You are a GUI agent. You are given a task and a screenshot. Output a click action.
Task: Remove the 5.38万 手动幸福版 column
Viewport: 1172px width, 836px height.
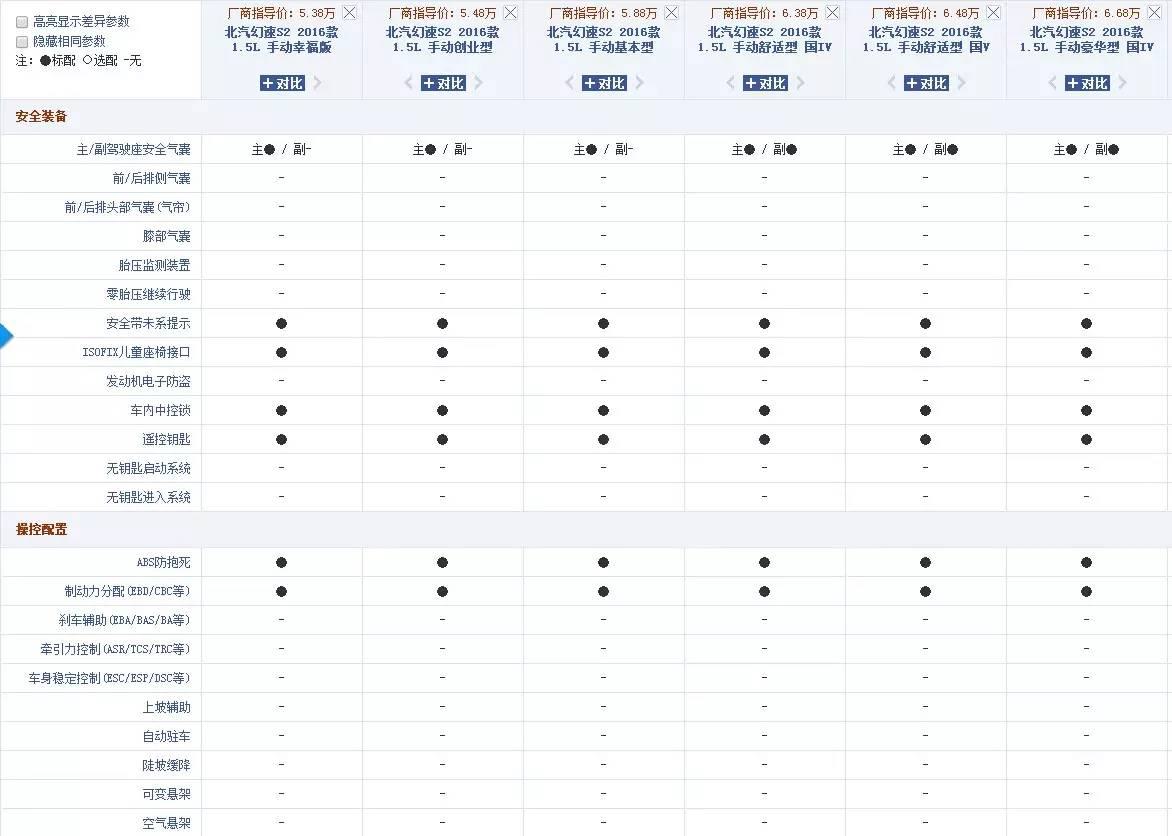pyautogui.click(x=349, y=13)
